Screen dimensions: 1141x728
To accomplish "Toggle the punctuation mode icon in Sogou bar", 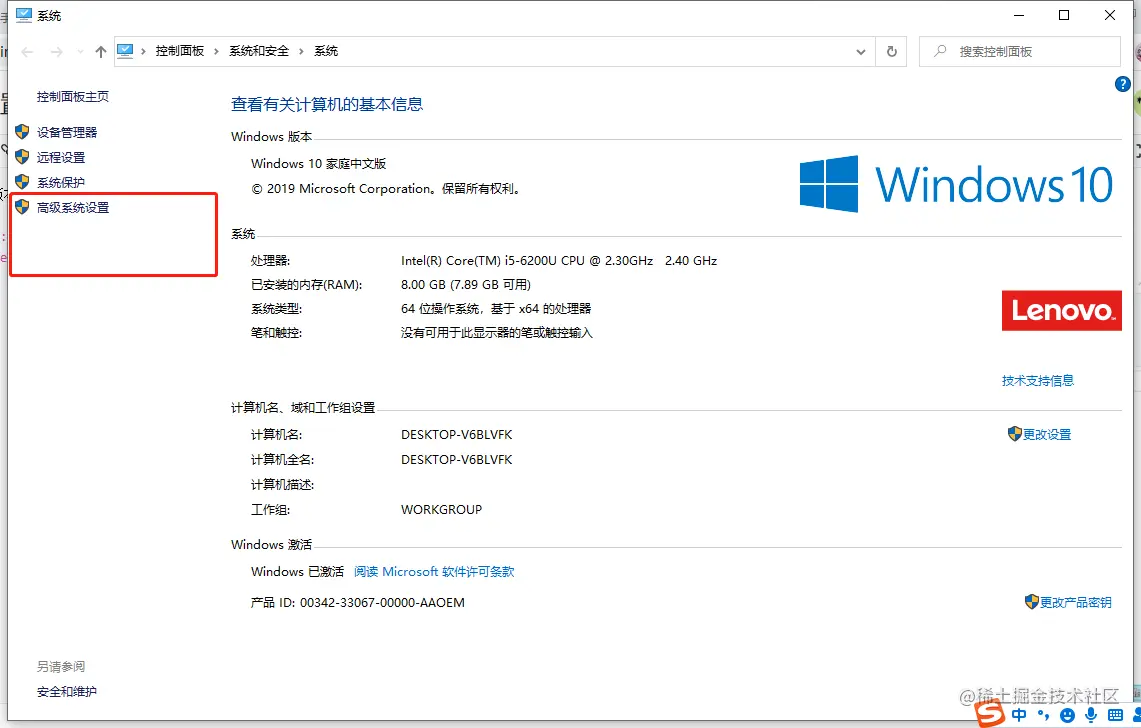I will coord(1043,716).
